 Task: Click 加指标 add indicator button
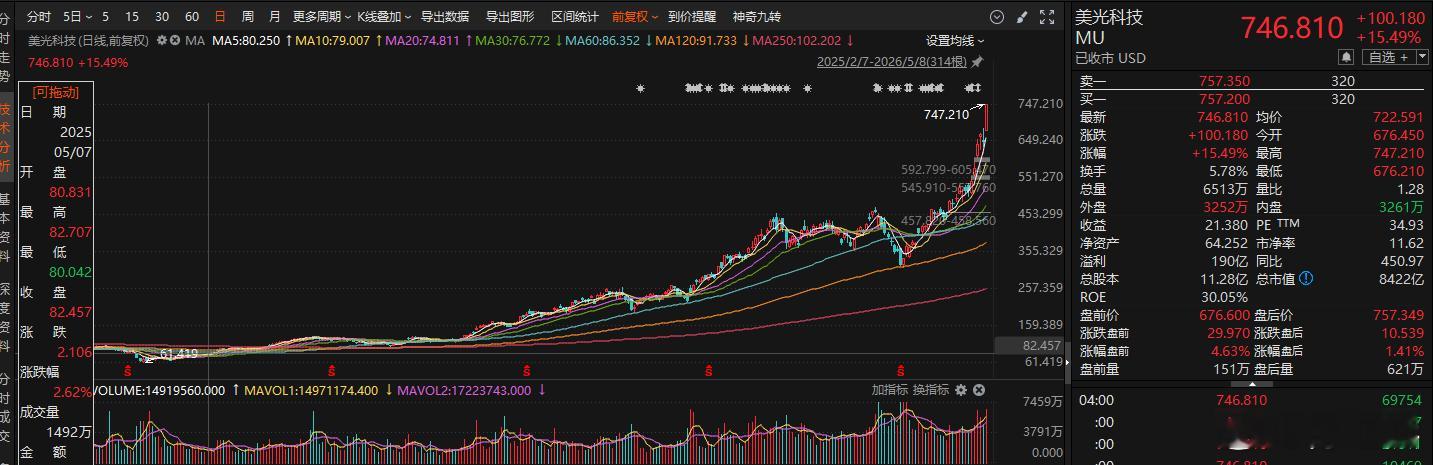pyautogui.click(x=889, y=390)
